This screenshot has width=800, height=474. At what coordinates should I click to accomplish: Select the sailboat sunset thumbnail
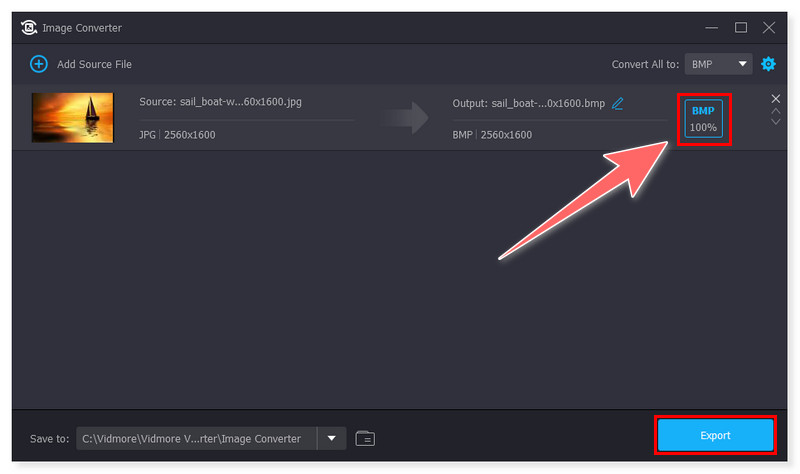click(x=72, y=118)
